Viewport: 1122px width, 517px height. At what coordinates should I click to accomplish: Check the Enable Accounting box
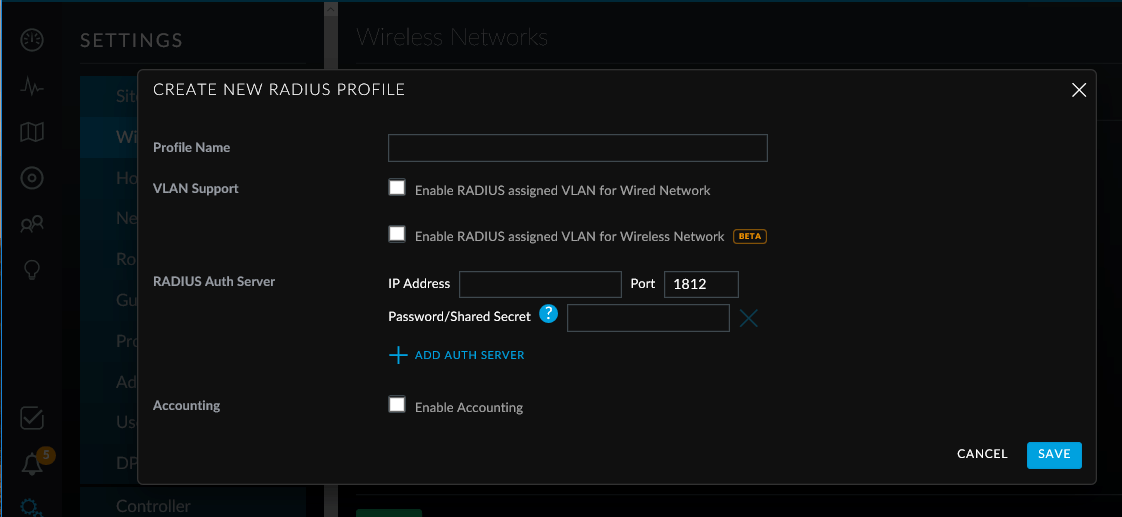tap(397, 405)
